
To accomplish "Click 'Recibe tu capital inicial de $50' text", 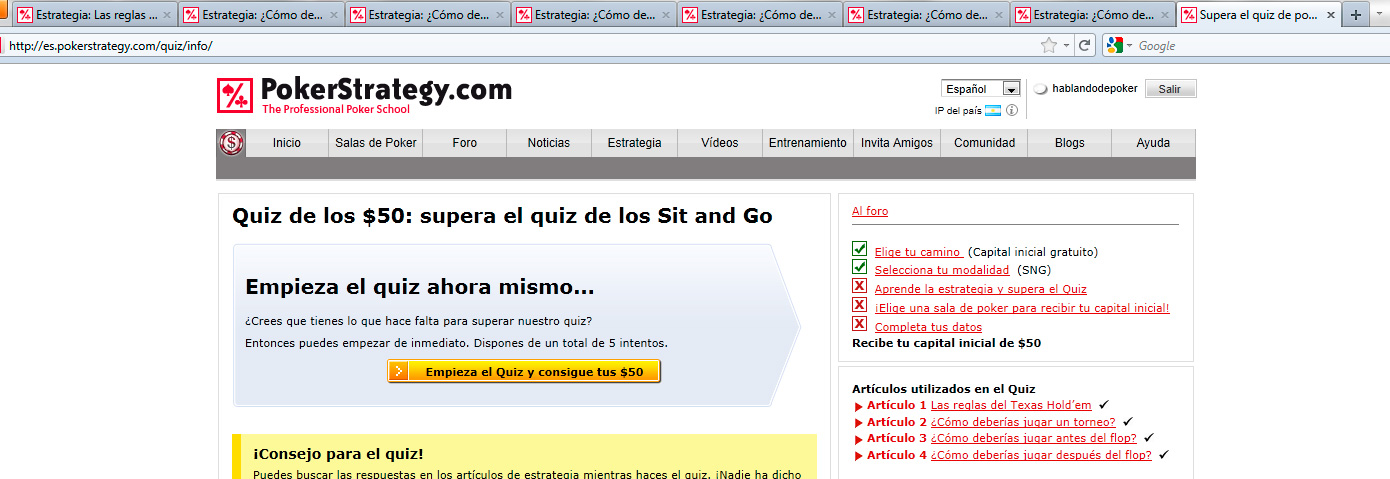I will pyautogui.click(x=946, y=343).
